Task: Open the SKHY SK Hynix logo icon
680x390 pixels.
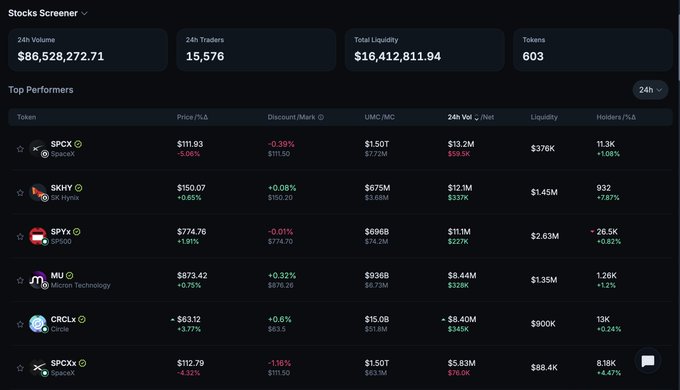Action: click(x=38, y=192)
